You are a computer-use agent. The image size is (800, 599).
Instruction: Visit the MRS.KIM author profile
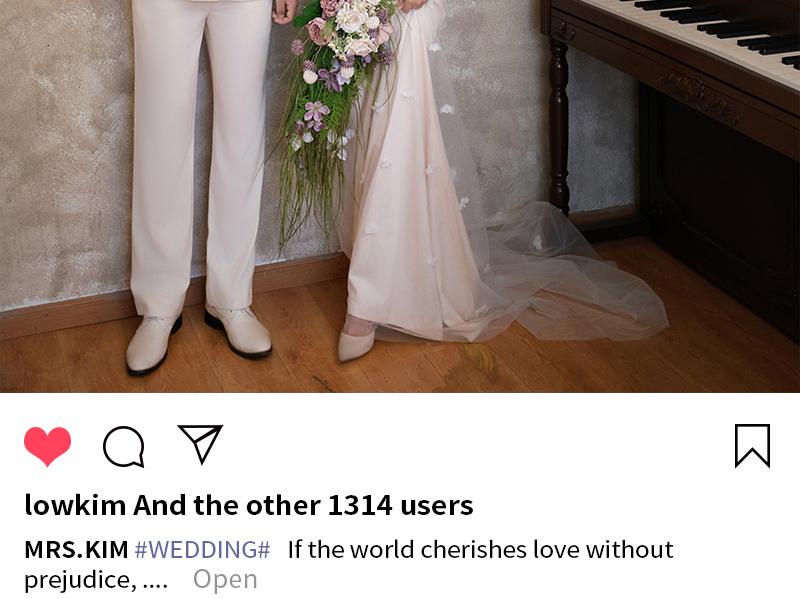pyautogui.click(x=76, y=550)
